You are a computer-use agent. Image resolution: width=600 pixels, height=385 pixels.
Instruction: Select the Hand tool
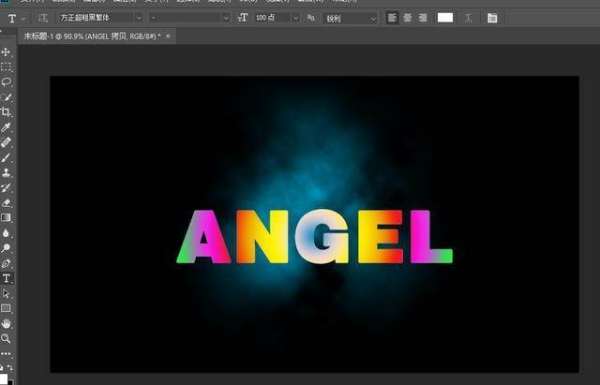pyautogui.click(x=6, y=324)
